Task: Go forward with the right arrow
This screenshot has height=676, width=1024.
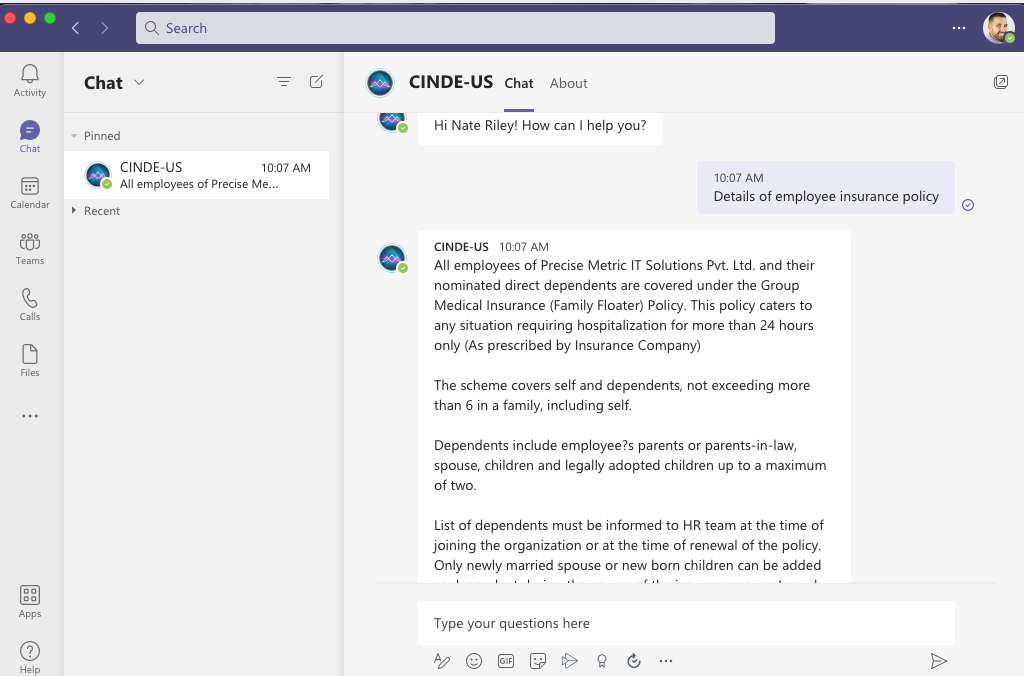Action: point(104,28)
